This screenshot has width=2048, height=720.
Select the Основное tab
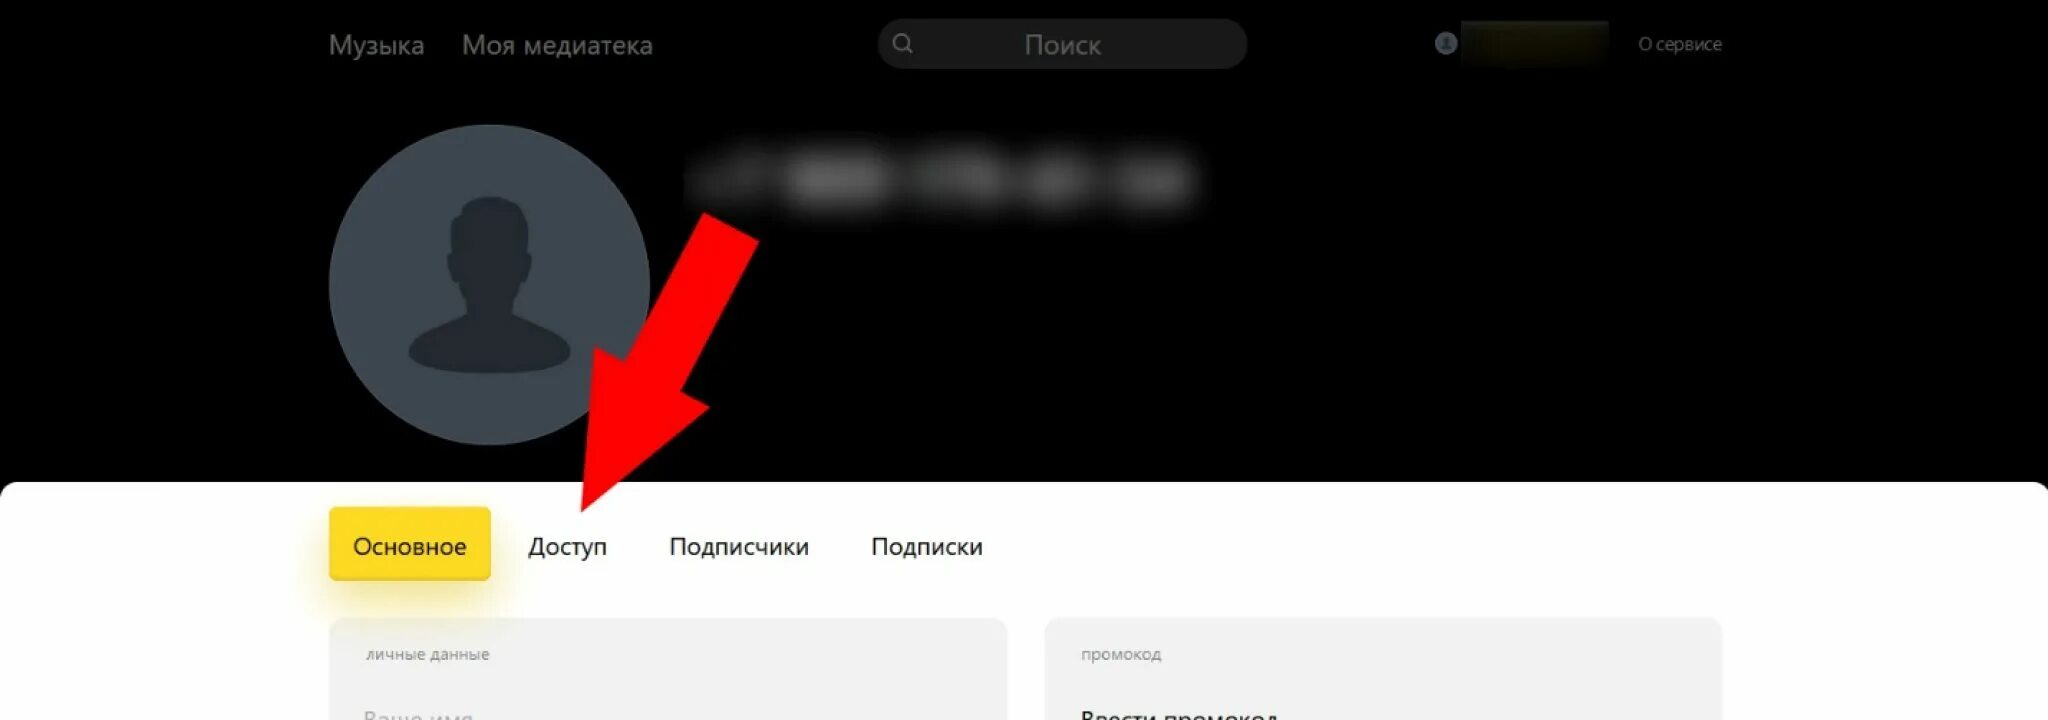coord(410,545)
